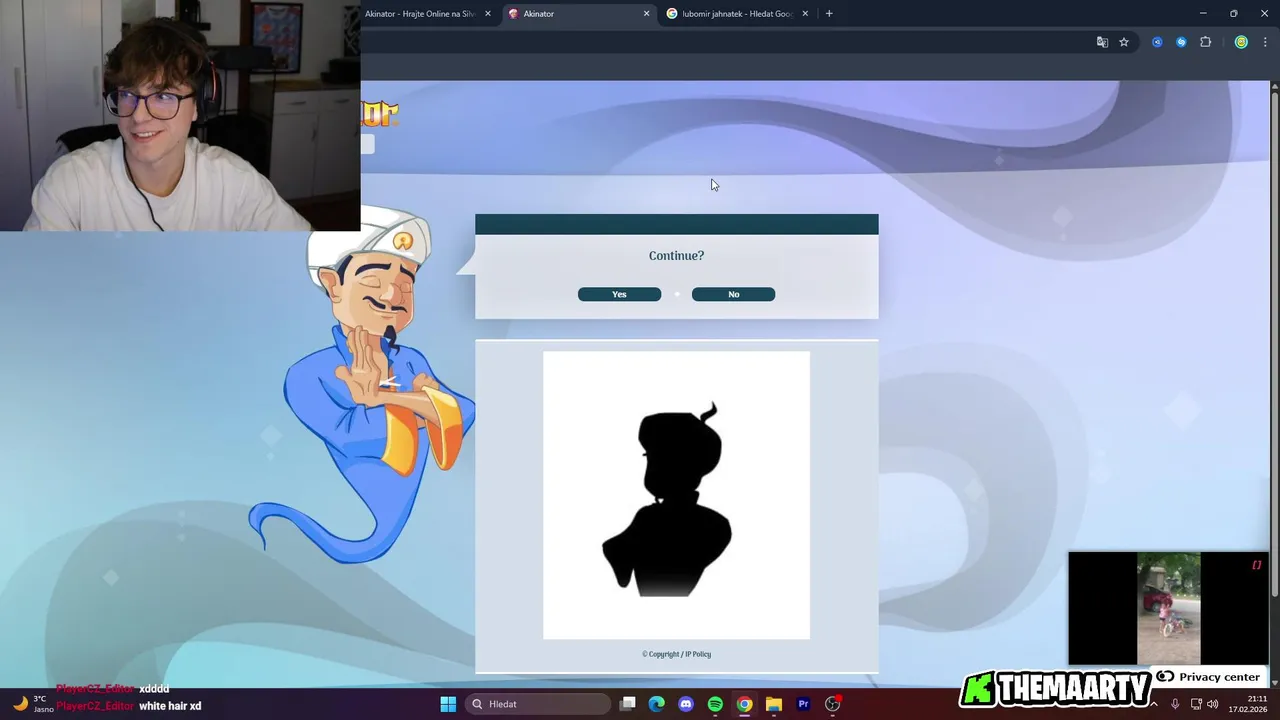Click the Hledat taskbar search box

538,704
